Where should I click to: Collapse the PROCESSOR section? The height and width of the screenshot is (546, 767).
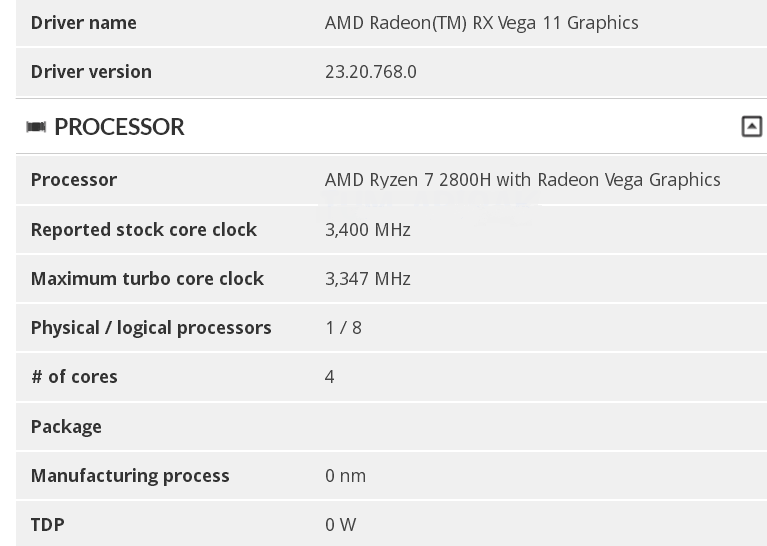click(x=751, y=126)
